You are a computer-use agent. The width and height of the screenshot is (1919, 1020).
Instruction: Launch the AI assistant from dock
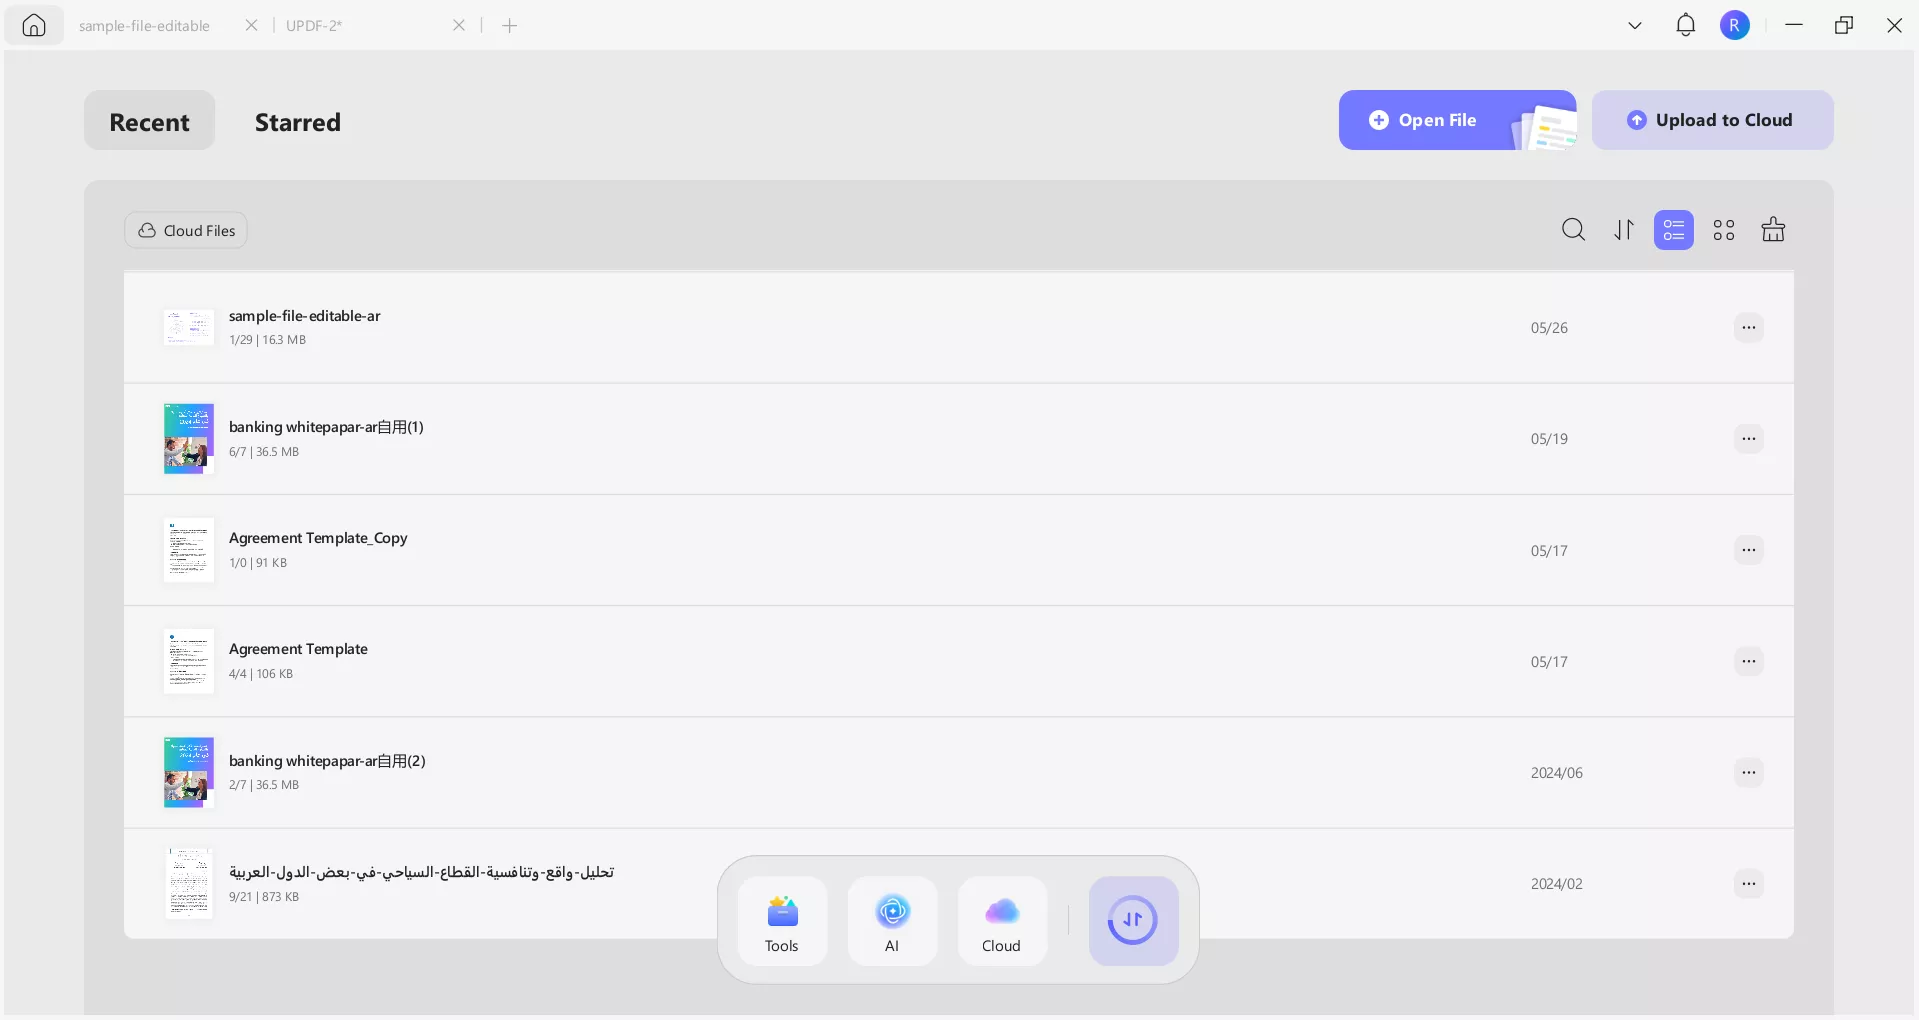point(892,921)
